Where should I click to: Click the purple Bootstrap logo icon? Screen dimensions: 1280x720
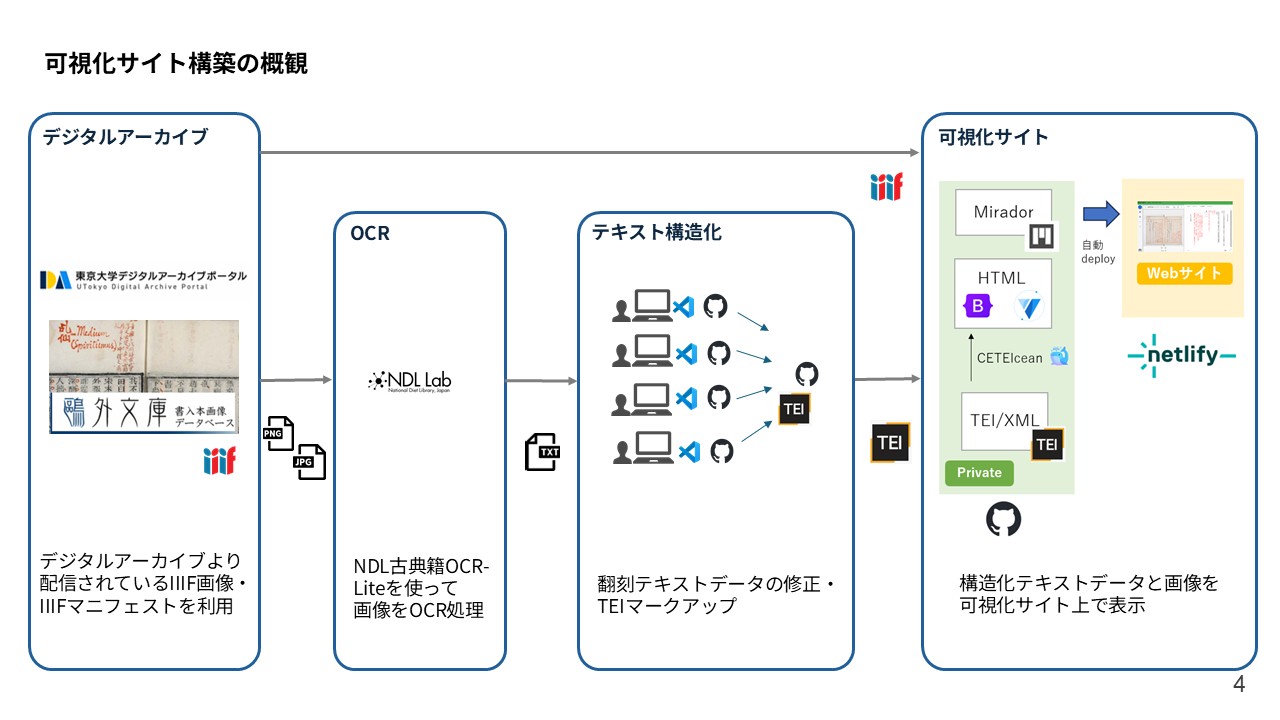[977, 307]
